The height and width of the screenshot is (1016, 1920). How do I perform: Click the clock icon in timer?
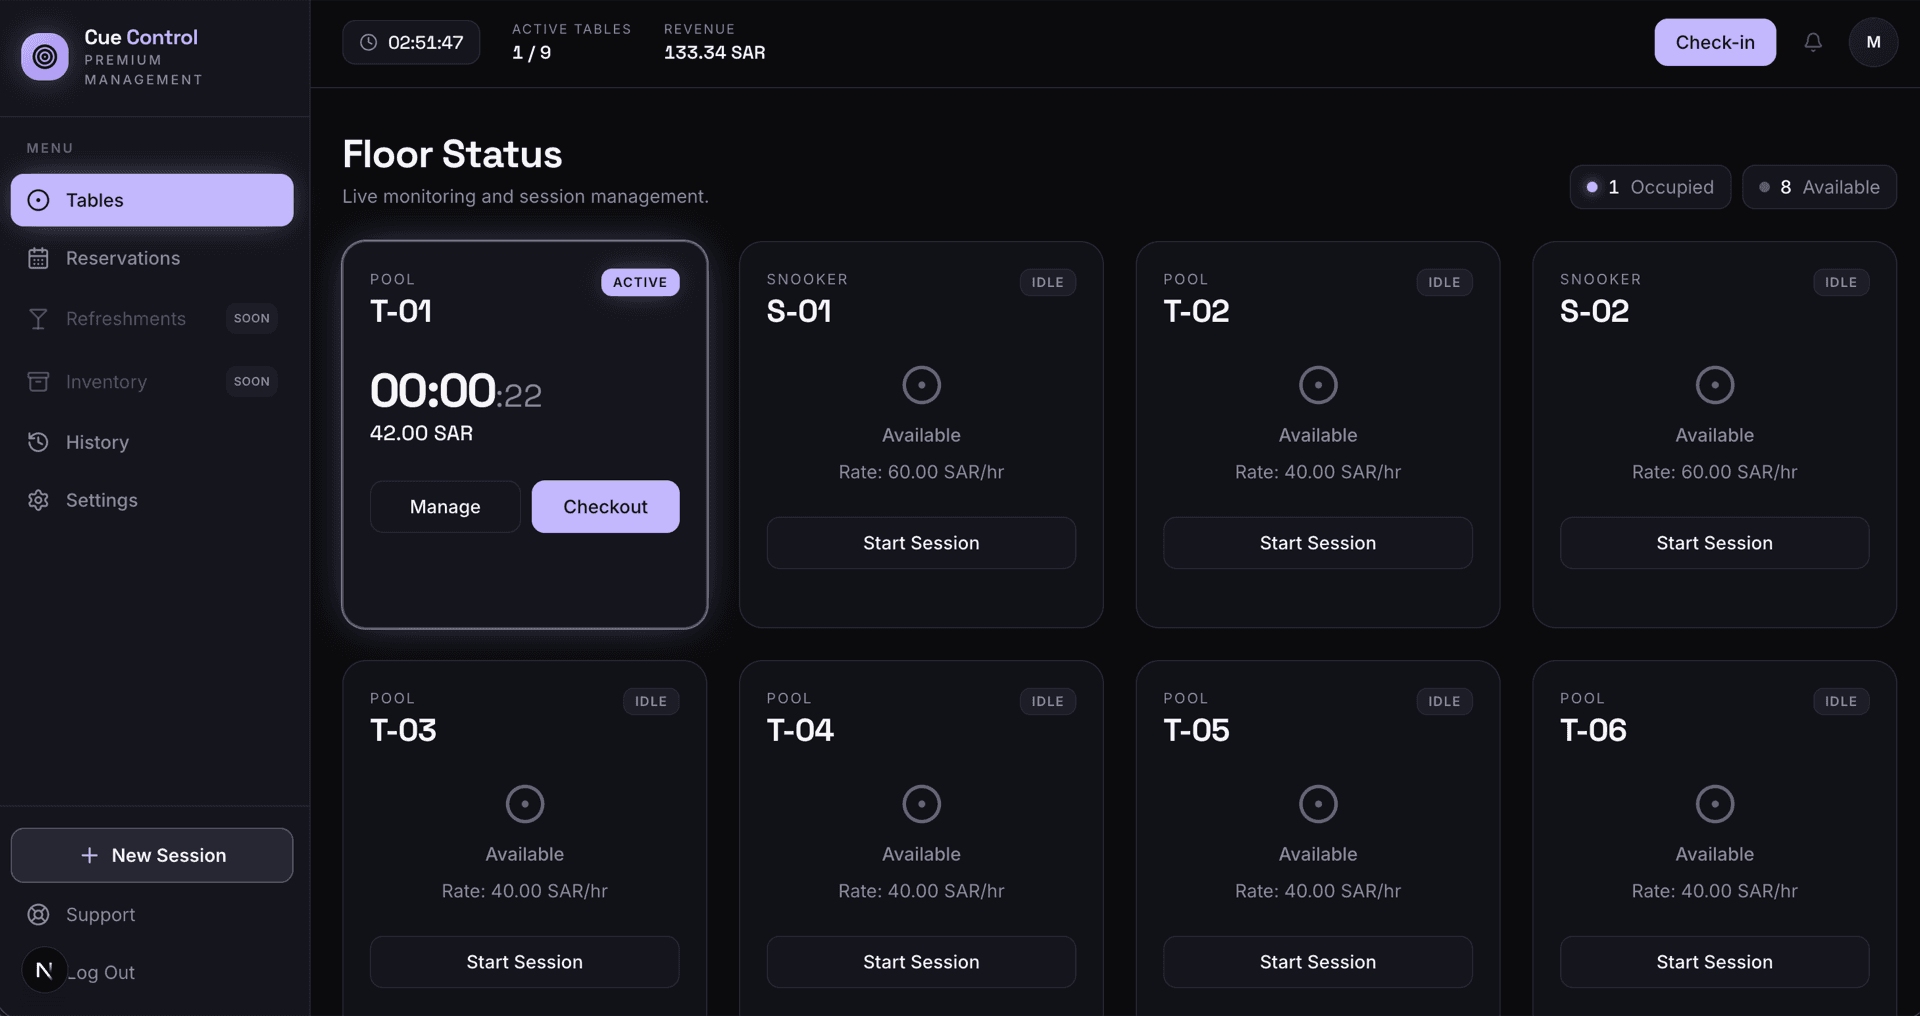click(369, 42)
